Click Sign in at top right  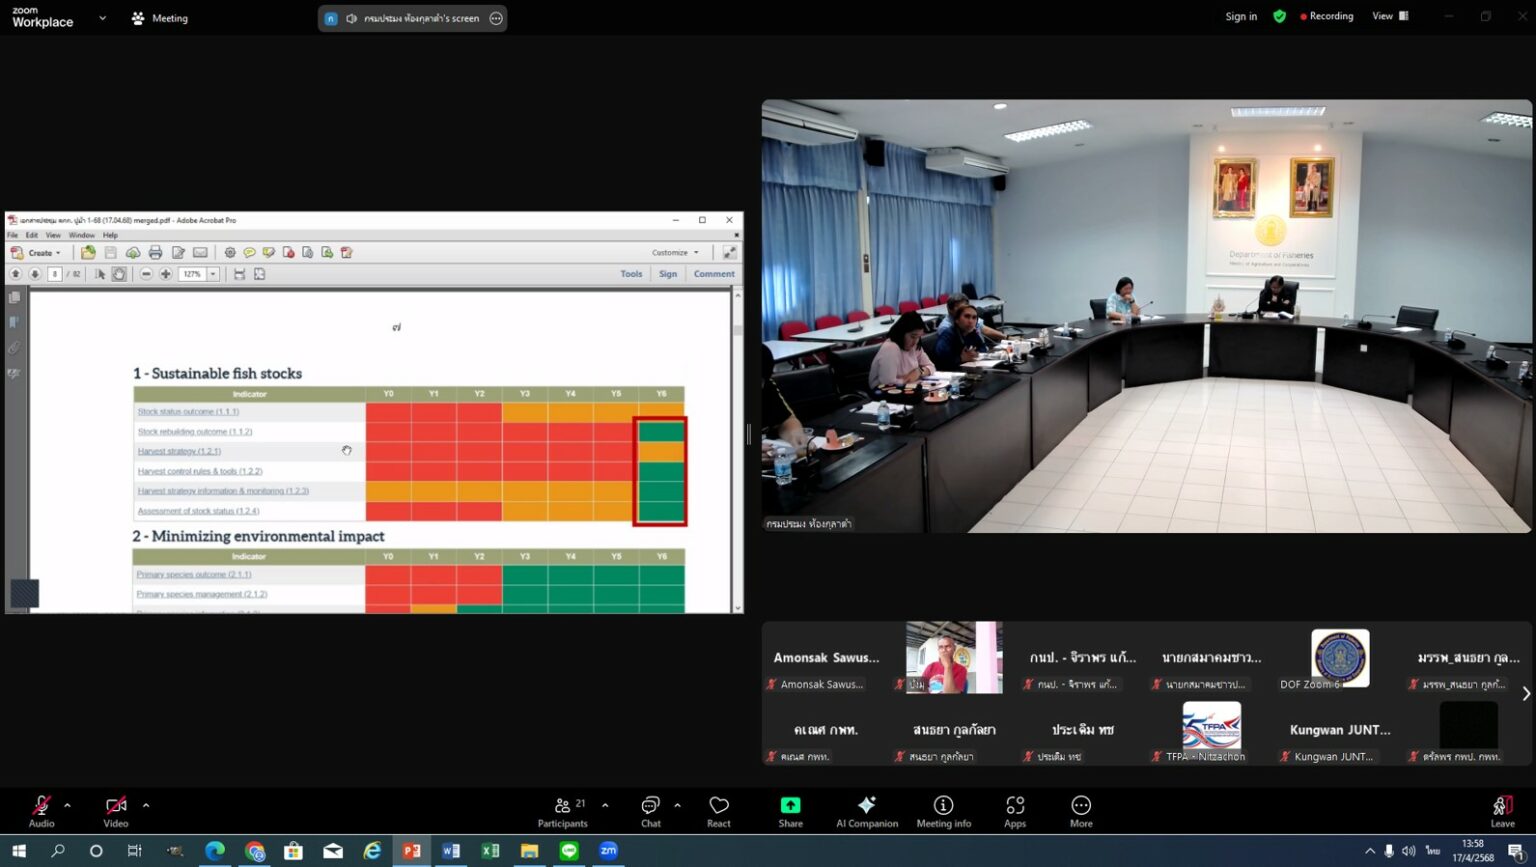1241,16
